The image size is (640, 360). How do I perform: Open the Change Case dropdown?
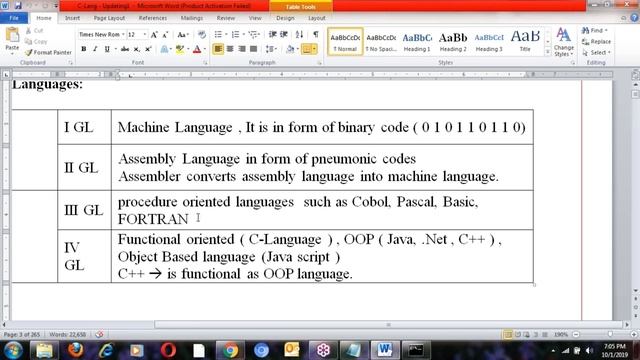point(183,35)
